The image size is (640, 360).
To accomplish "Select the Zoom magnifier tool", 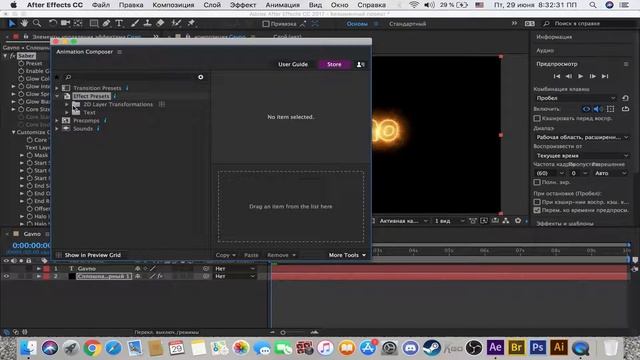I will pos(37,24).
